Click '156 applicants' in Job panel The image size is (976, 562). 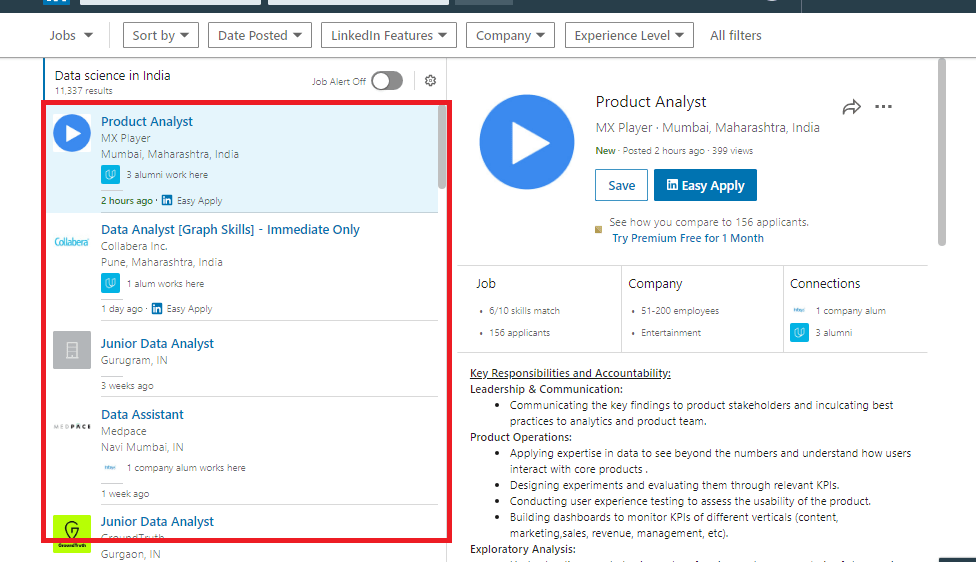tap(519, 333)
